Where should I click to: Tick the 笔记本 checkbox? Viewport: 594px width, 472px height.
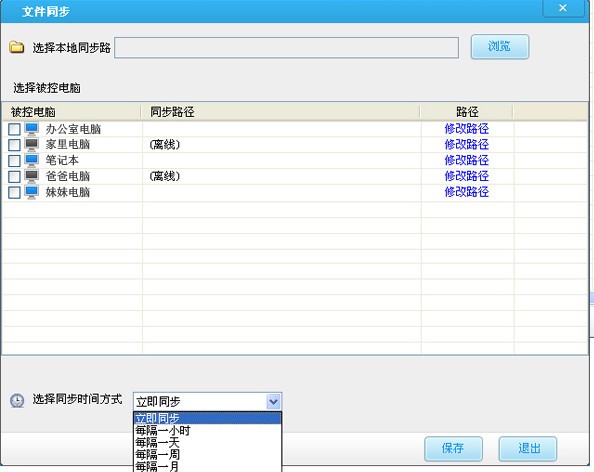pos(14,161)
